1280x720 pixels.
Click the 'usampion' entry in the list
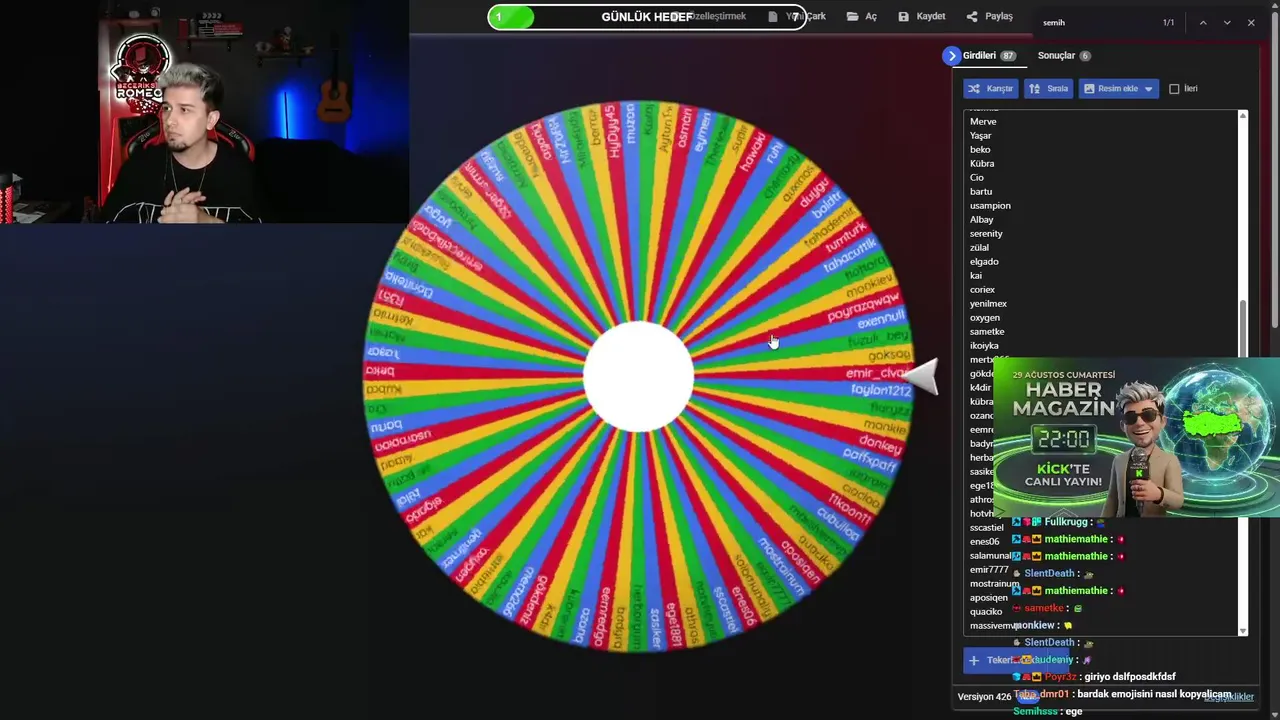coord(990,206)
